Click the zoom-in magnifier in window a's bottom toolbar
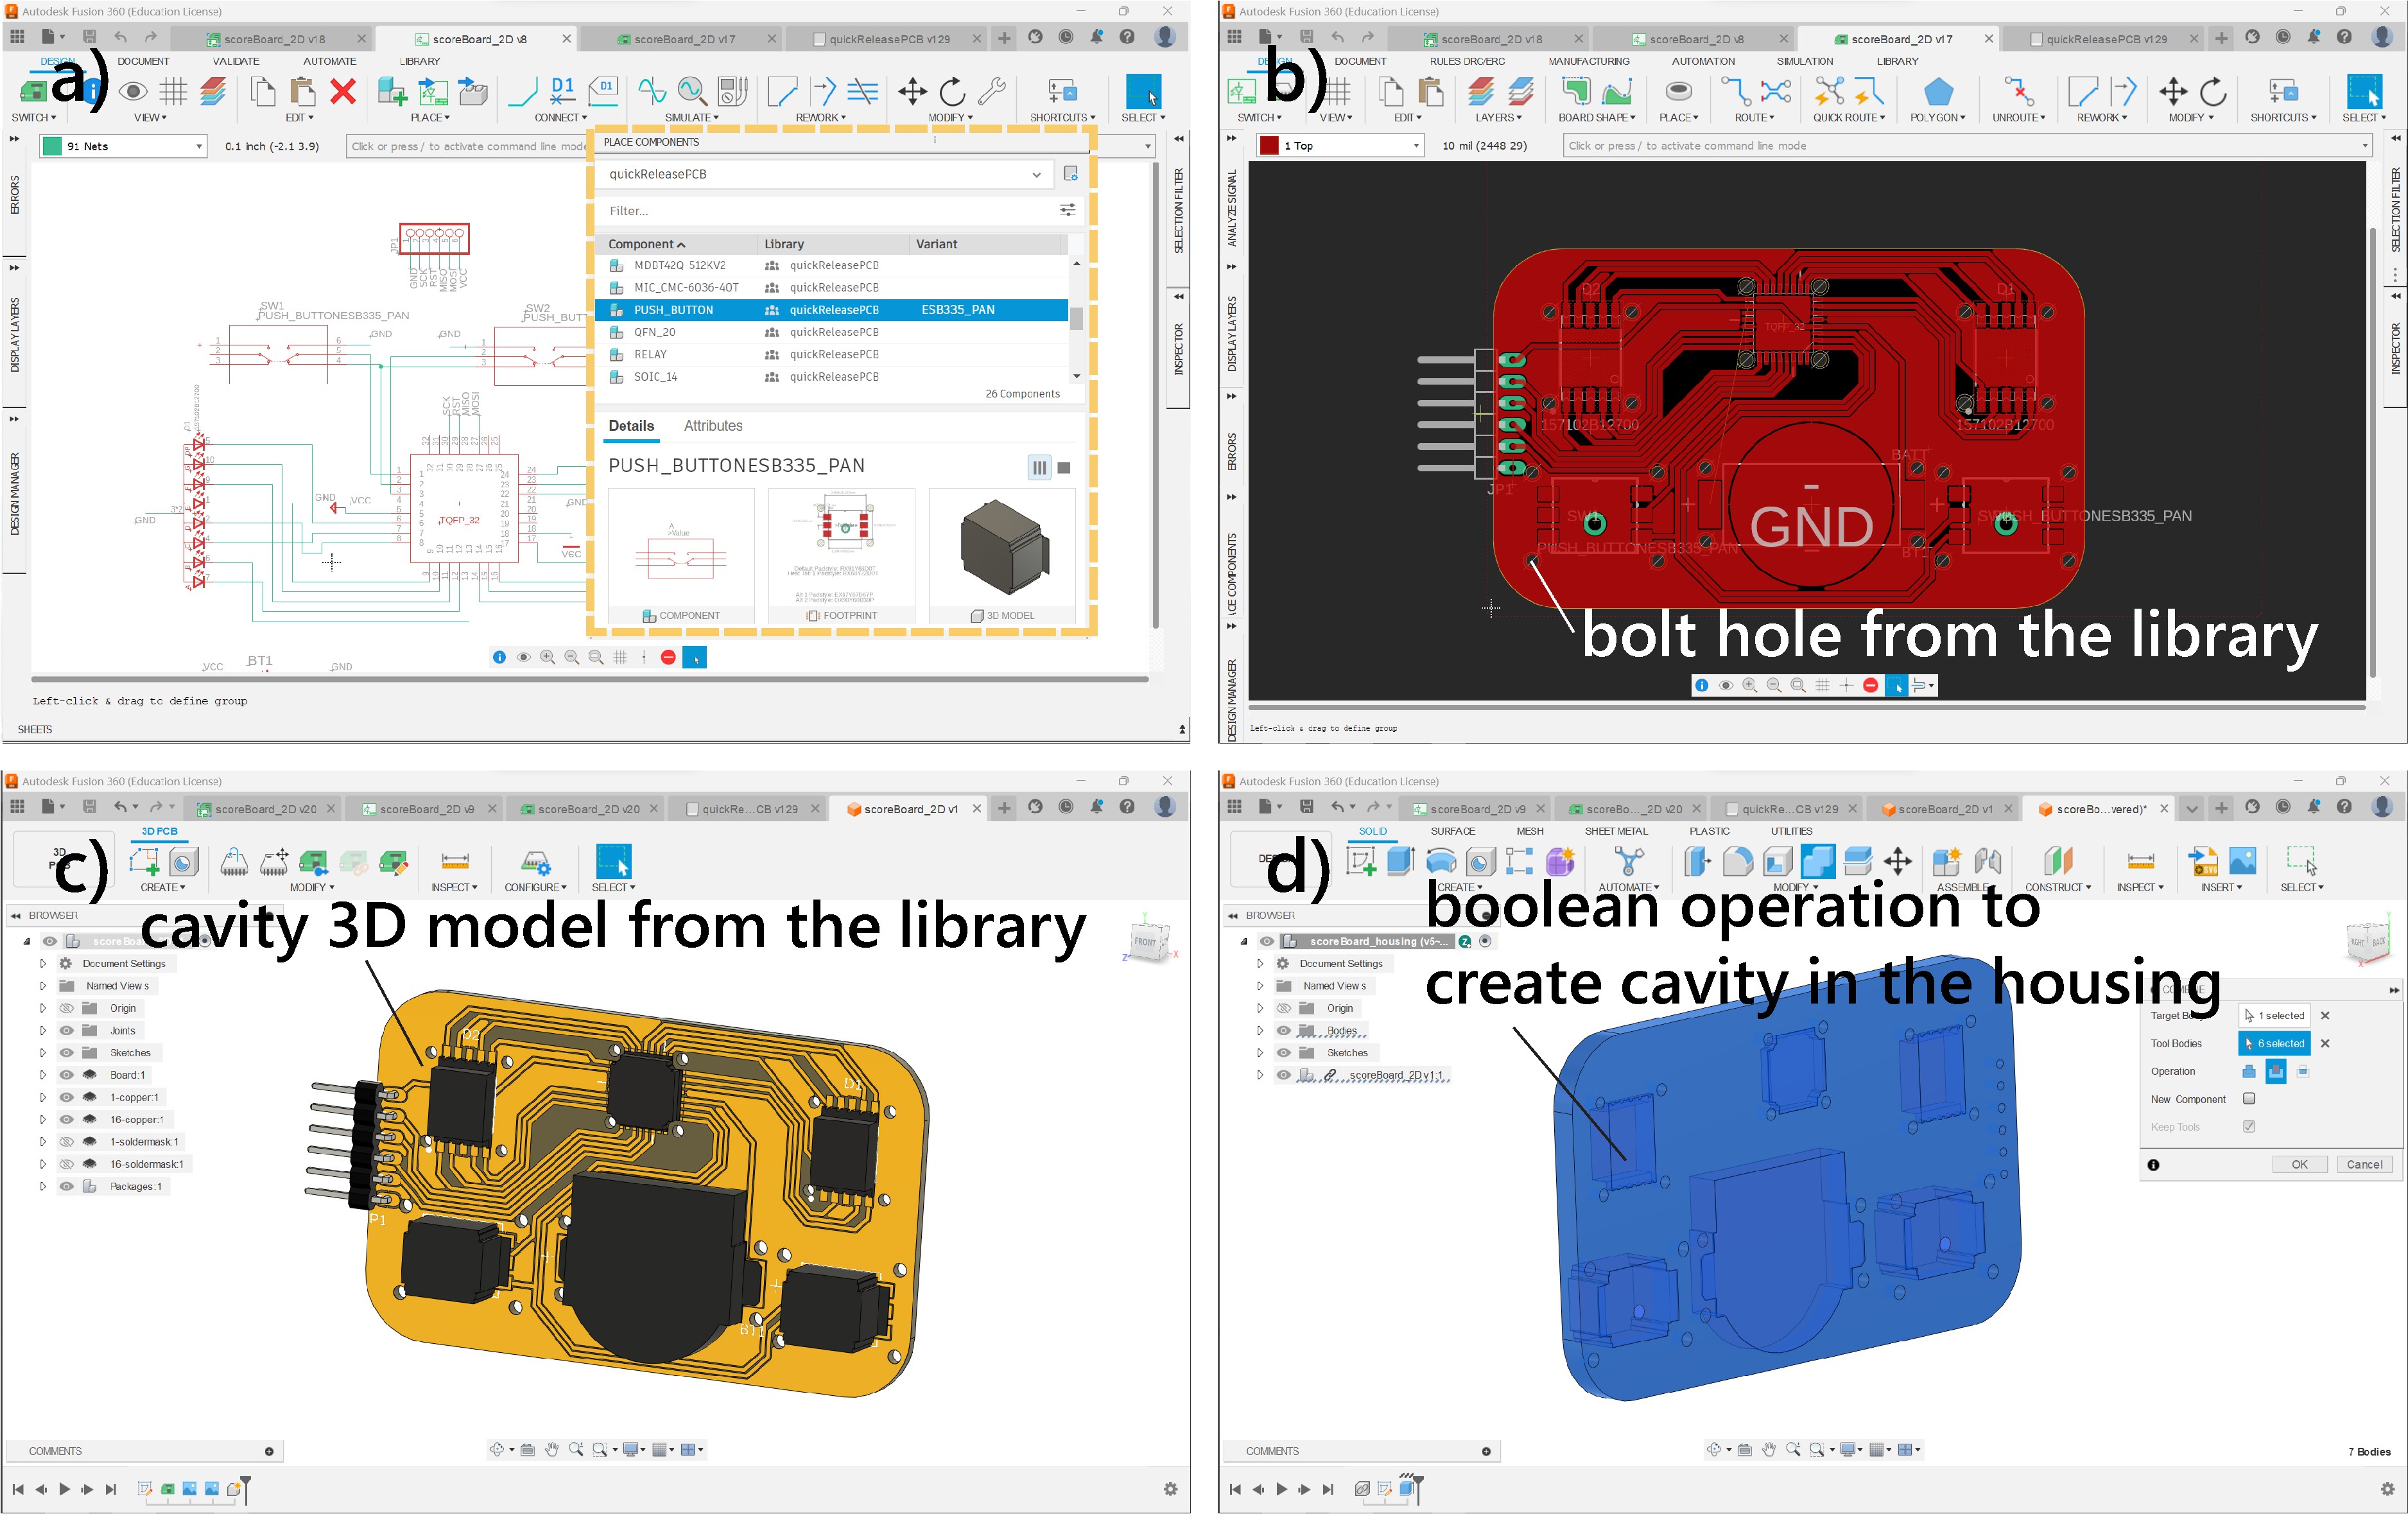 pyautogui.click(x=547, y=657)
